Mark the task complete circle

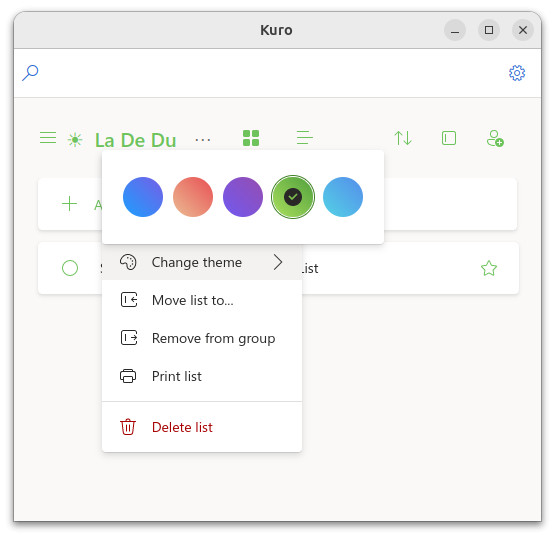click(x=70, y=268)
